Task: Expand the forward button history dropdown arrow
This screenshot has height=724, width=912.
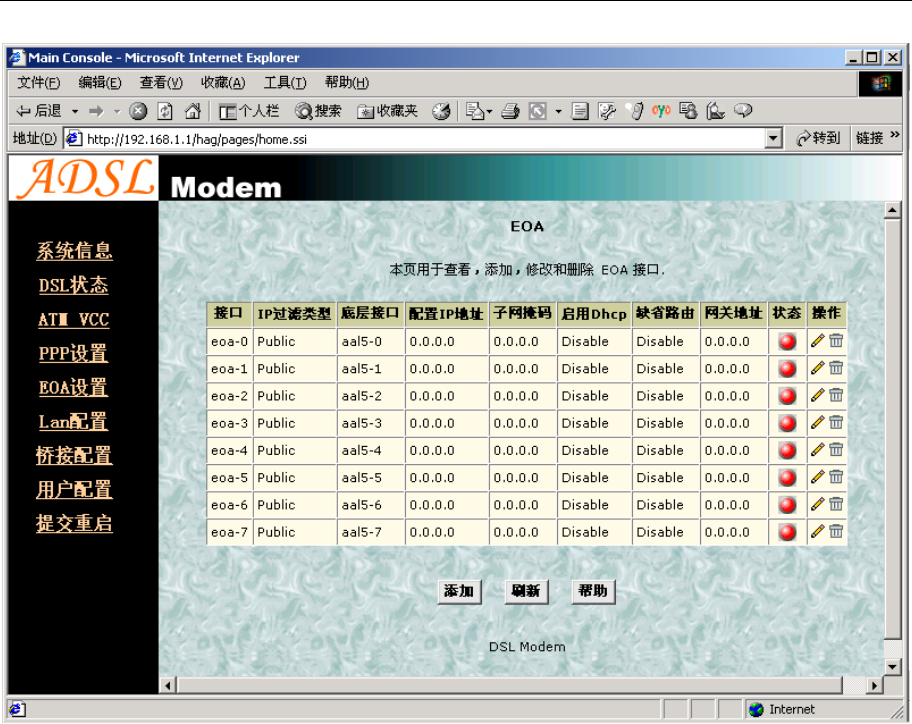Action: coord(117,110)
